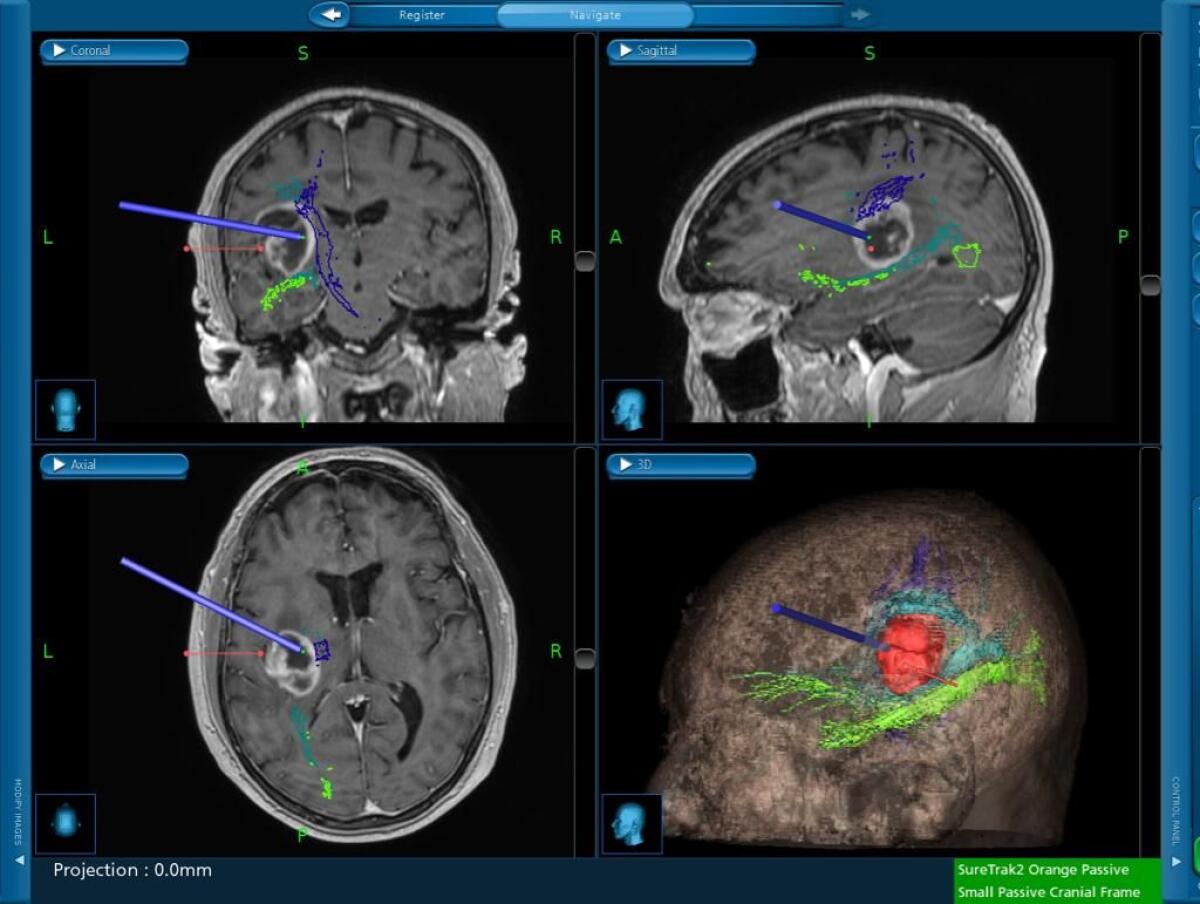
Task: Select the head orientation icon in the Axial view
Action: pos(65,822)
